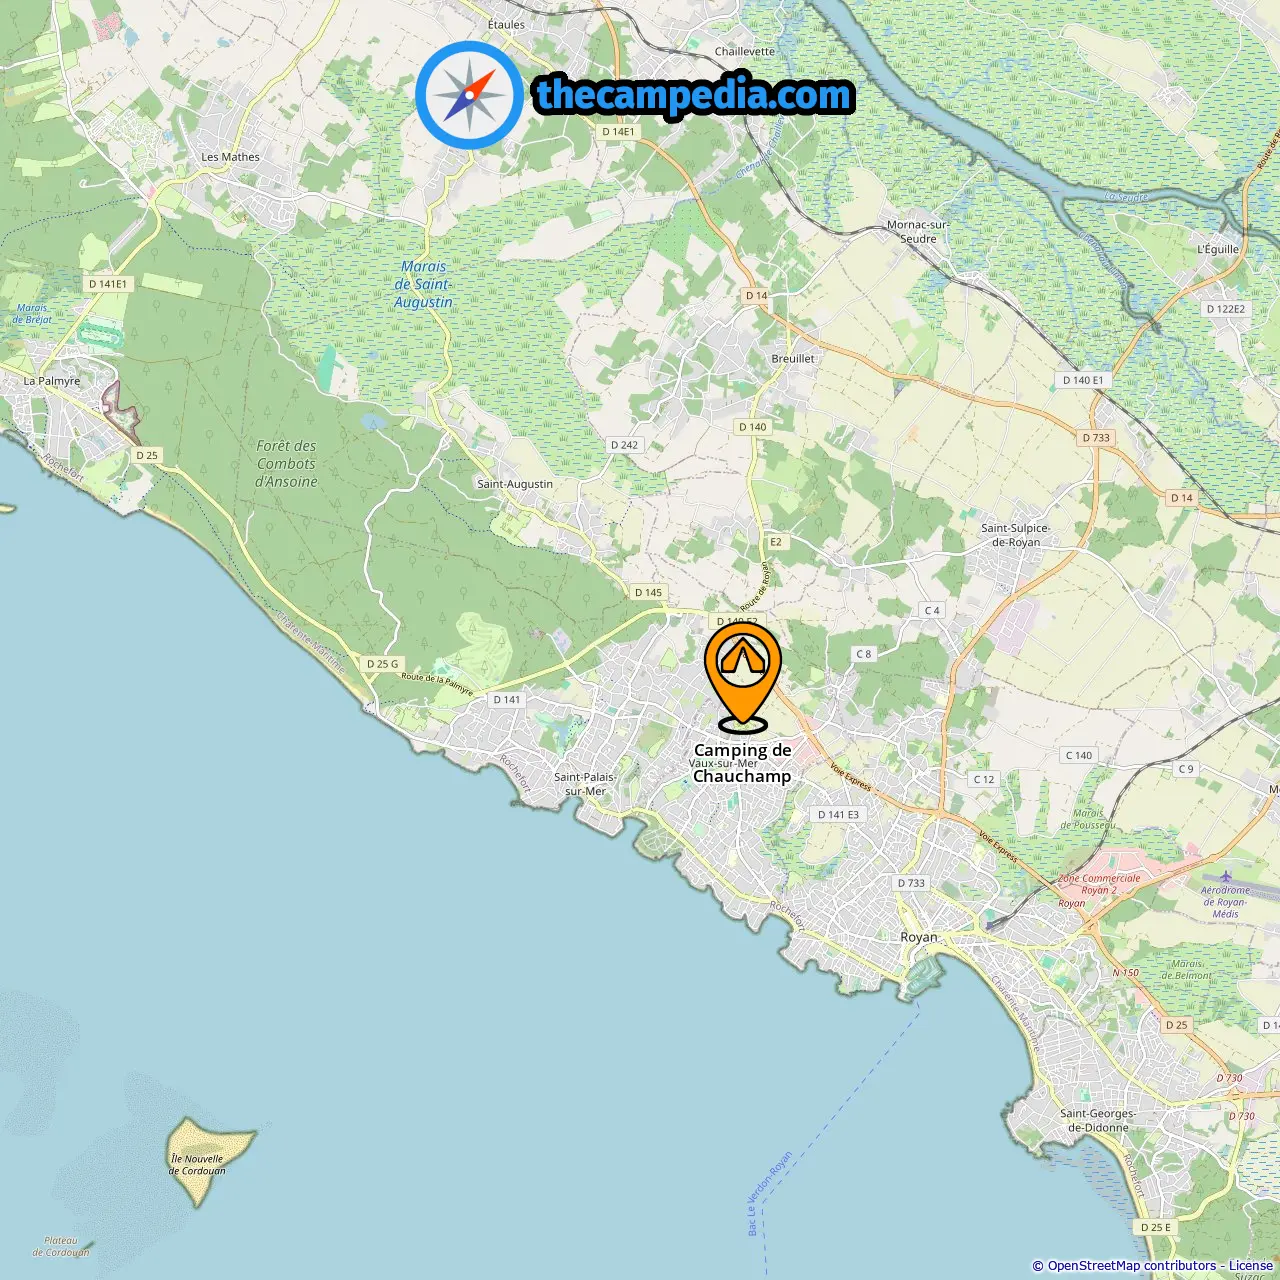Open the thecampedia.com site title
This screenshot has width=1280, height=1280.
tap(694, 95)
